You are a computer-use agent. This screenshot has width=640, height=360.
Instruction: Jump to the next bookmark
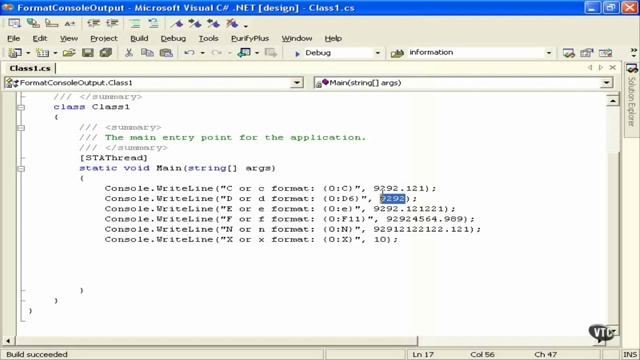pyautogui.click(x=195, y=24)
